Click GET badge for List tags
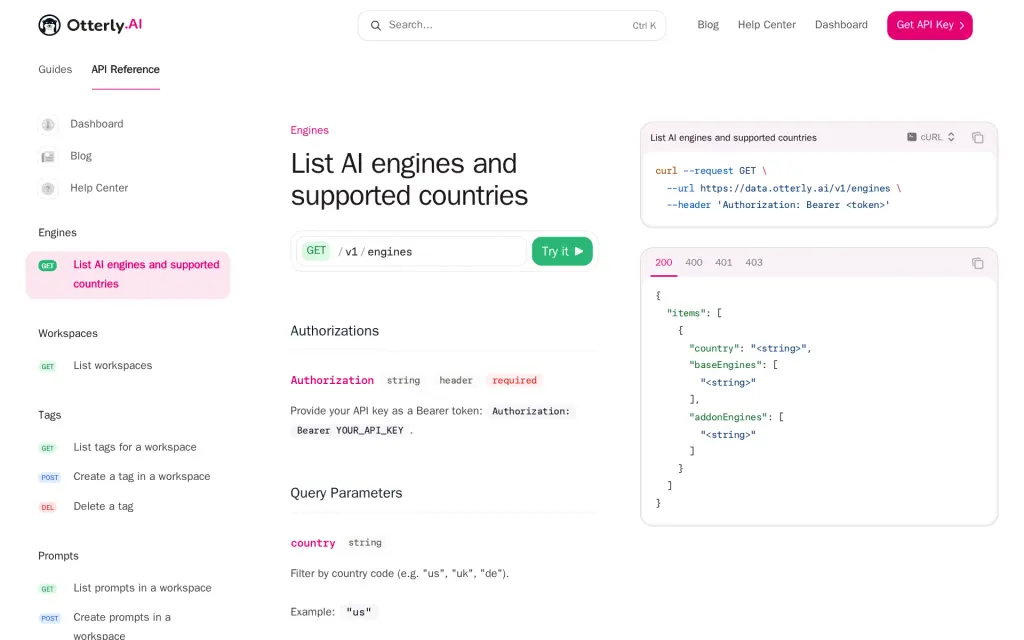The height and width of the screenshot is (640, 1024). [48, 448]
